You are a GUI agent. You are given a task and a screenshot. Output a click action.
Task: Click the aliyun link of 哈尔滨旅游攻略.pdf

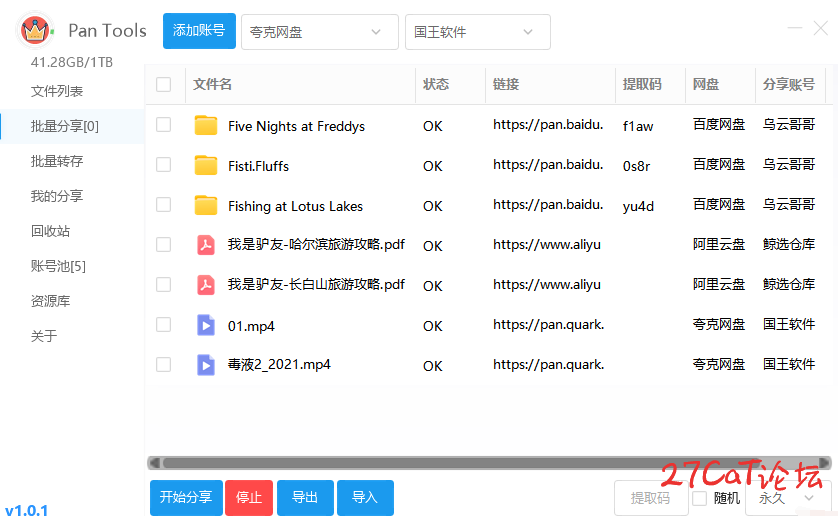547,245
